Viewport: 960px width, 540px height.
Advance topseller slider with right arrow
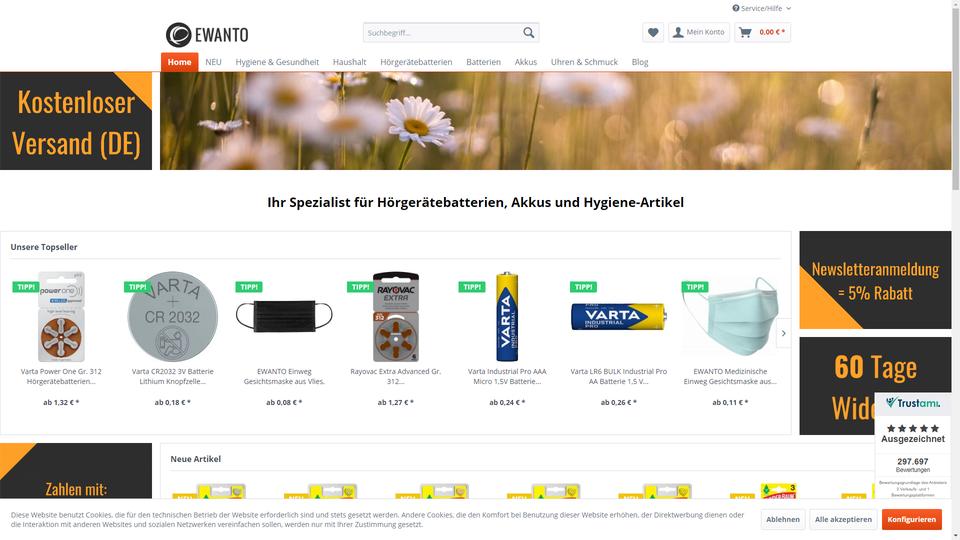[x=783, y=334]
